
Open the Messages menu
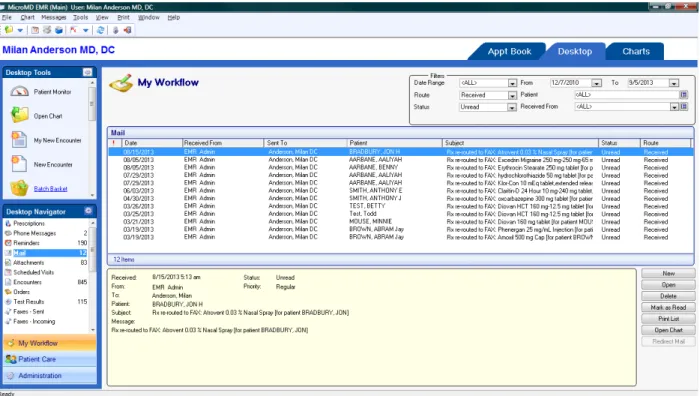pos(54,17)
